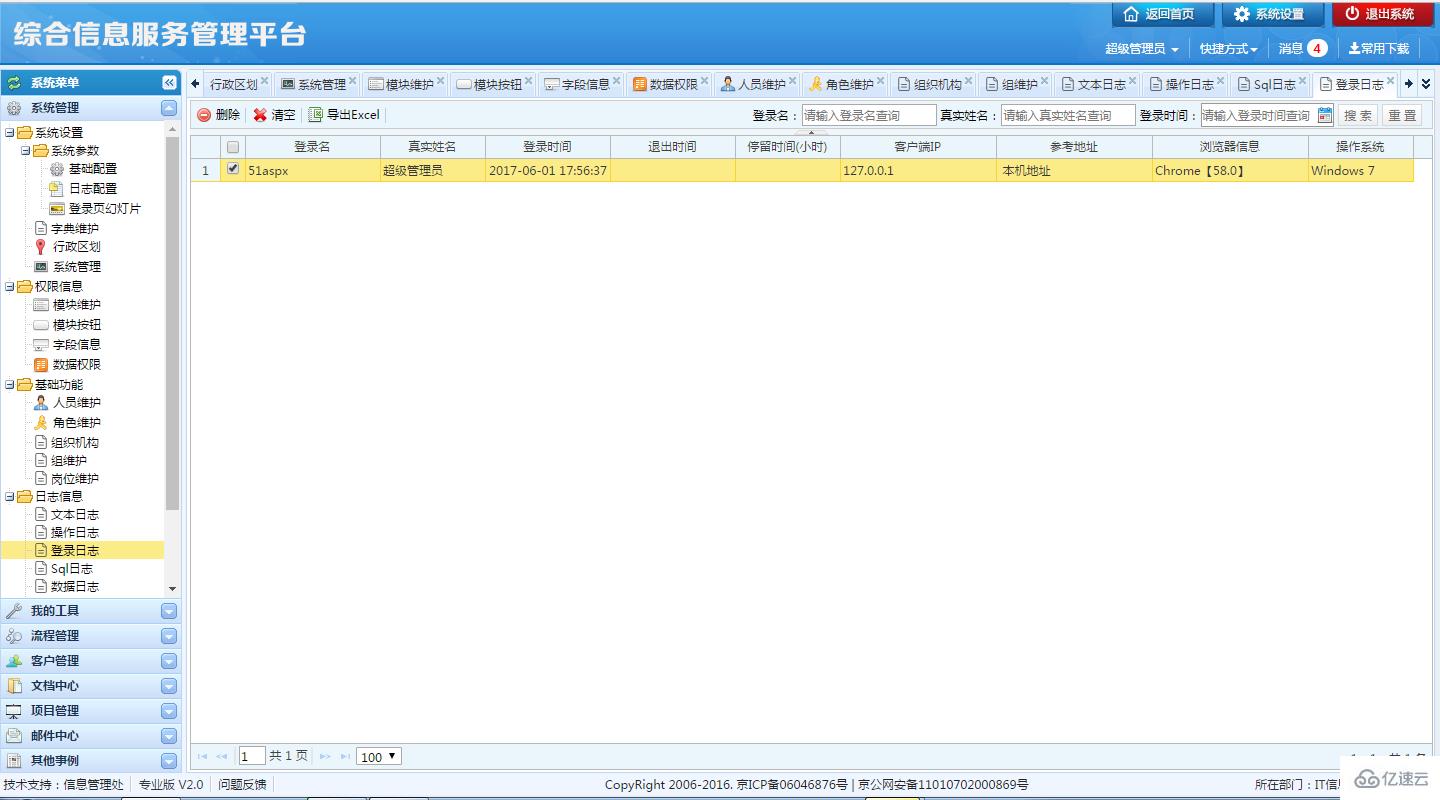Image resolution: width=1440 pixels, height=800 pixels.
Task: Collapse the 系统菜单 sidebar with double-arrow icon
Action: (169, 83)
